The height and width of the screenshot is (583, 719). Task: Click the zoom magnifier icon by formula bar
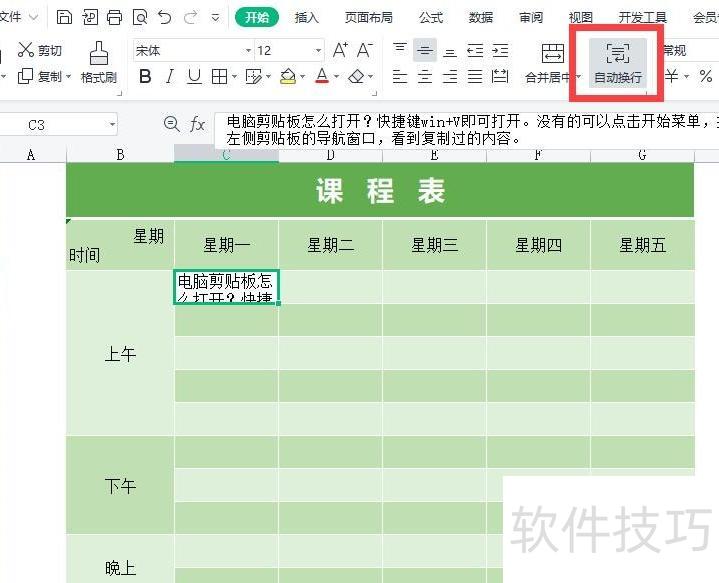tap(171, 124)
